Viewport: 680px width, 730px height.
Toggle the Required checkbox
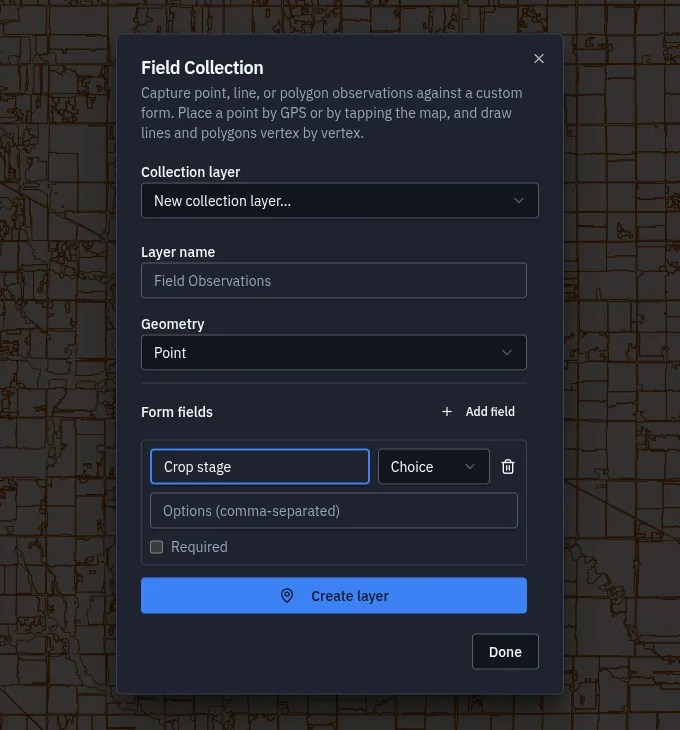156,547
